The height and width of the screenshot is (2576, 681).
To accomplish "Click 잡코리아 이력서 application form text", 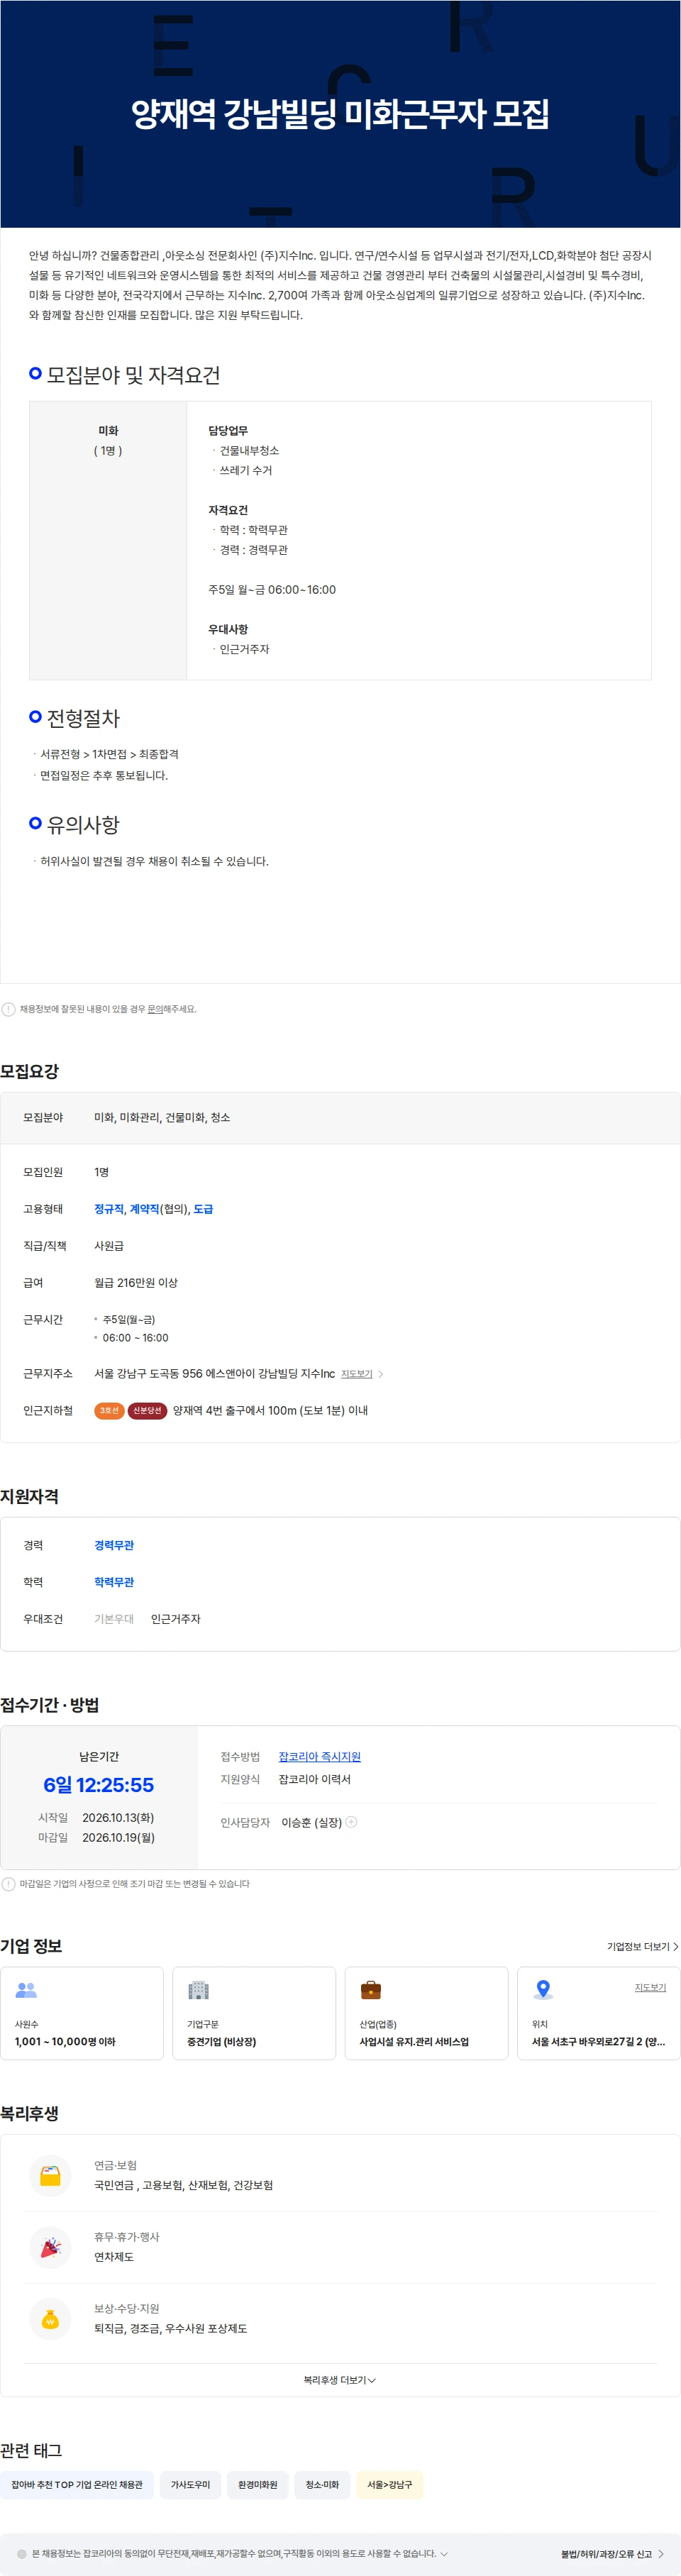I will (314, 1779).
